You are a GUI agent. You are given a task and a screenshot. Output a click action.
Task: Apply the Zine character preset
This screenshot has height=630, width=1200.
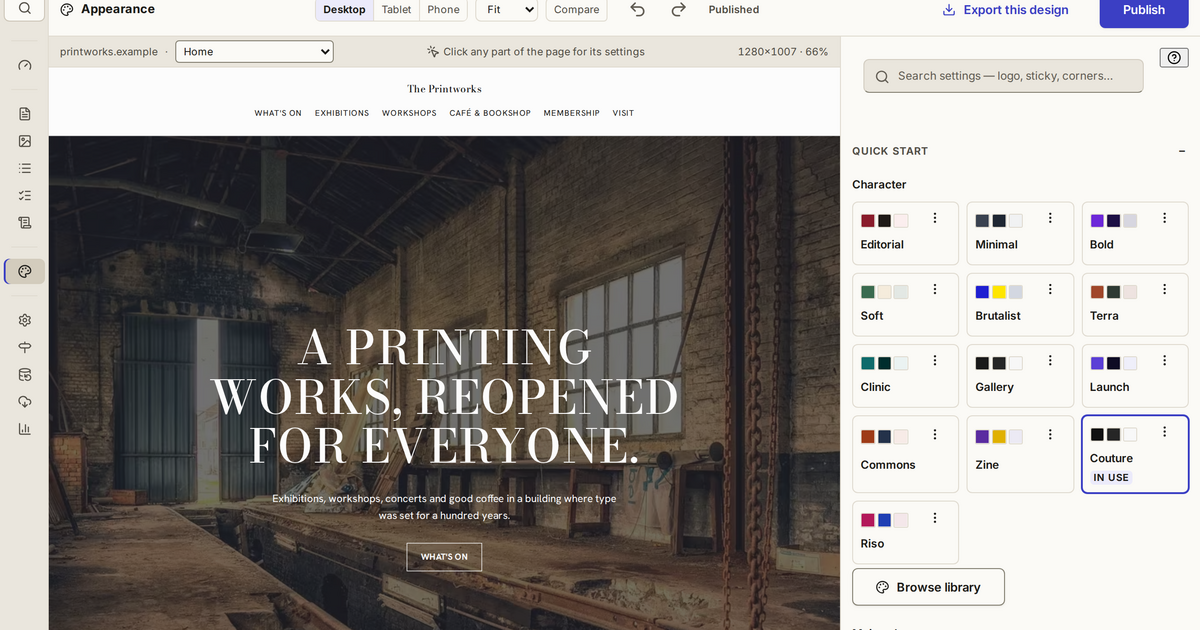click(x=1020, y=454)
